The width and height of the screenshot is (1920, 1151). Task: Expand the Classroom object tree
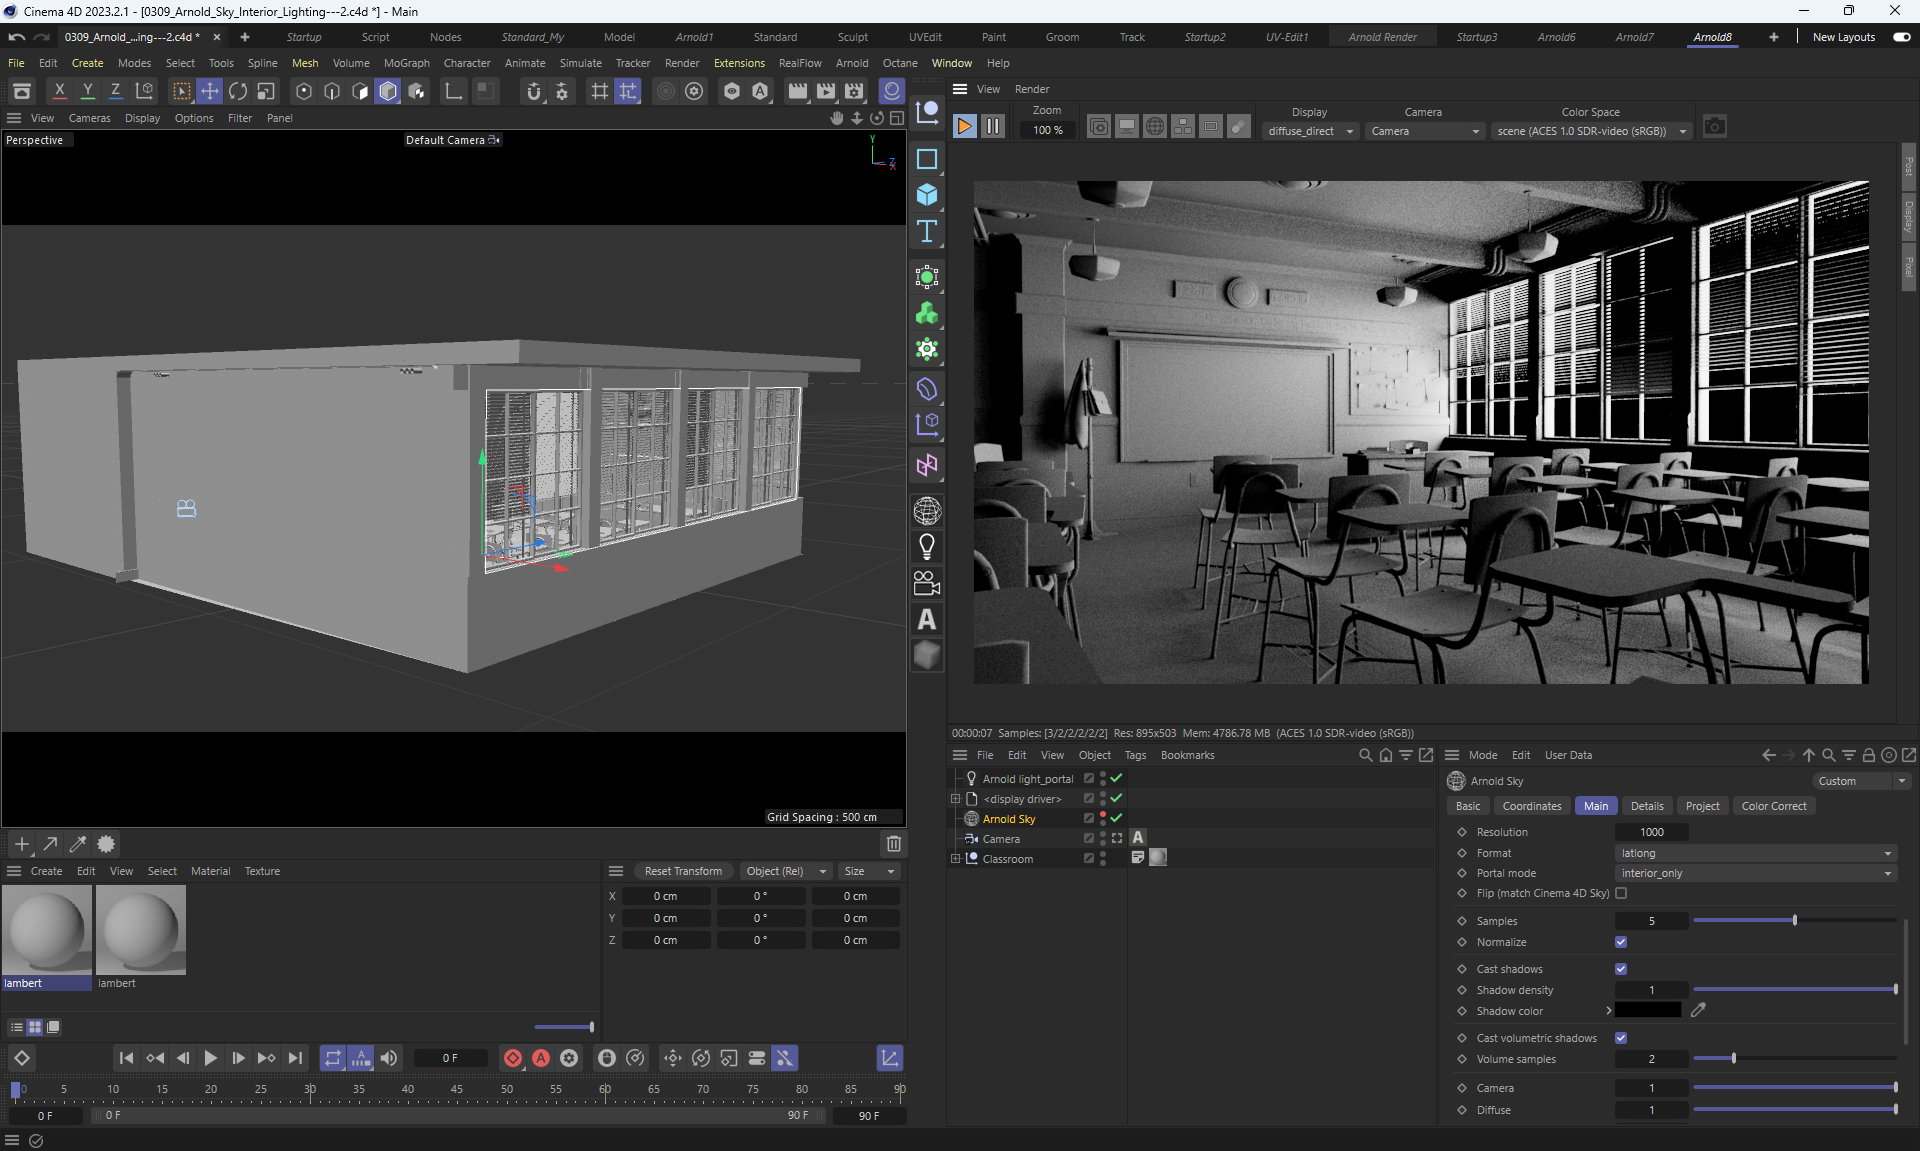click(955, 859)
